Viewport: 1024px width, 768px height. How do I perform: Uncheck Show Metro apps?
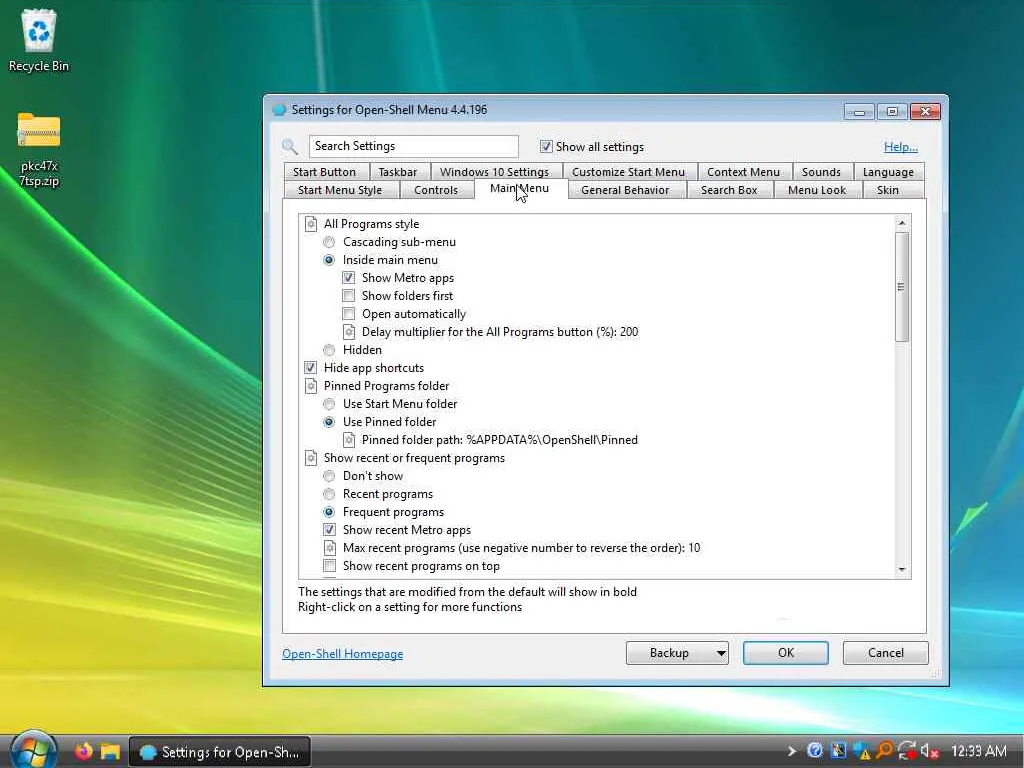[349, 278]
